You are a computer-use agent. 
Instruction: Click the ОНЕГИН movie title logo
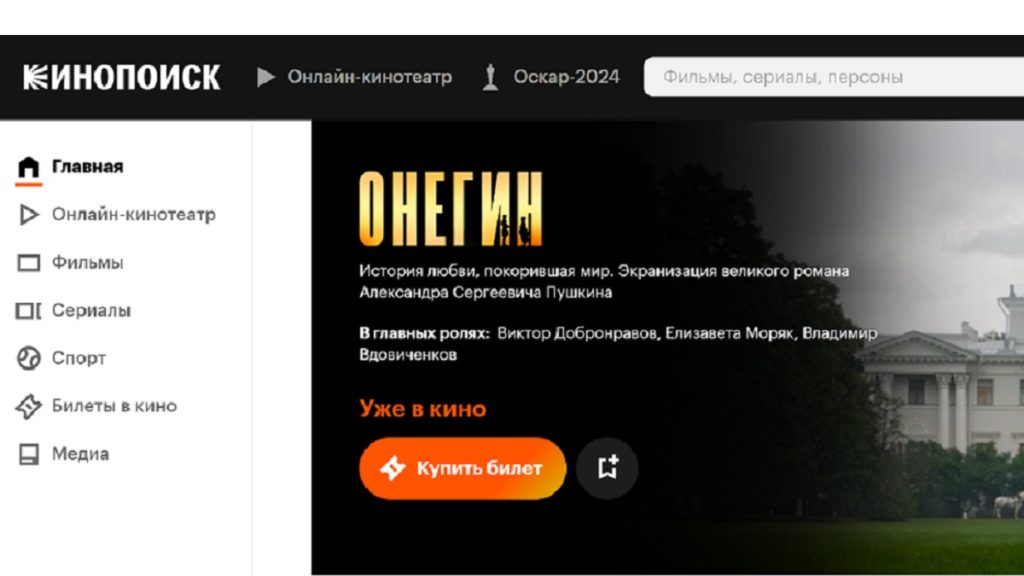(451, 209)
